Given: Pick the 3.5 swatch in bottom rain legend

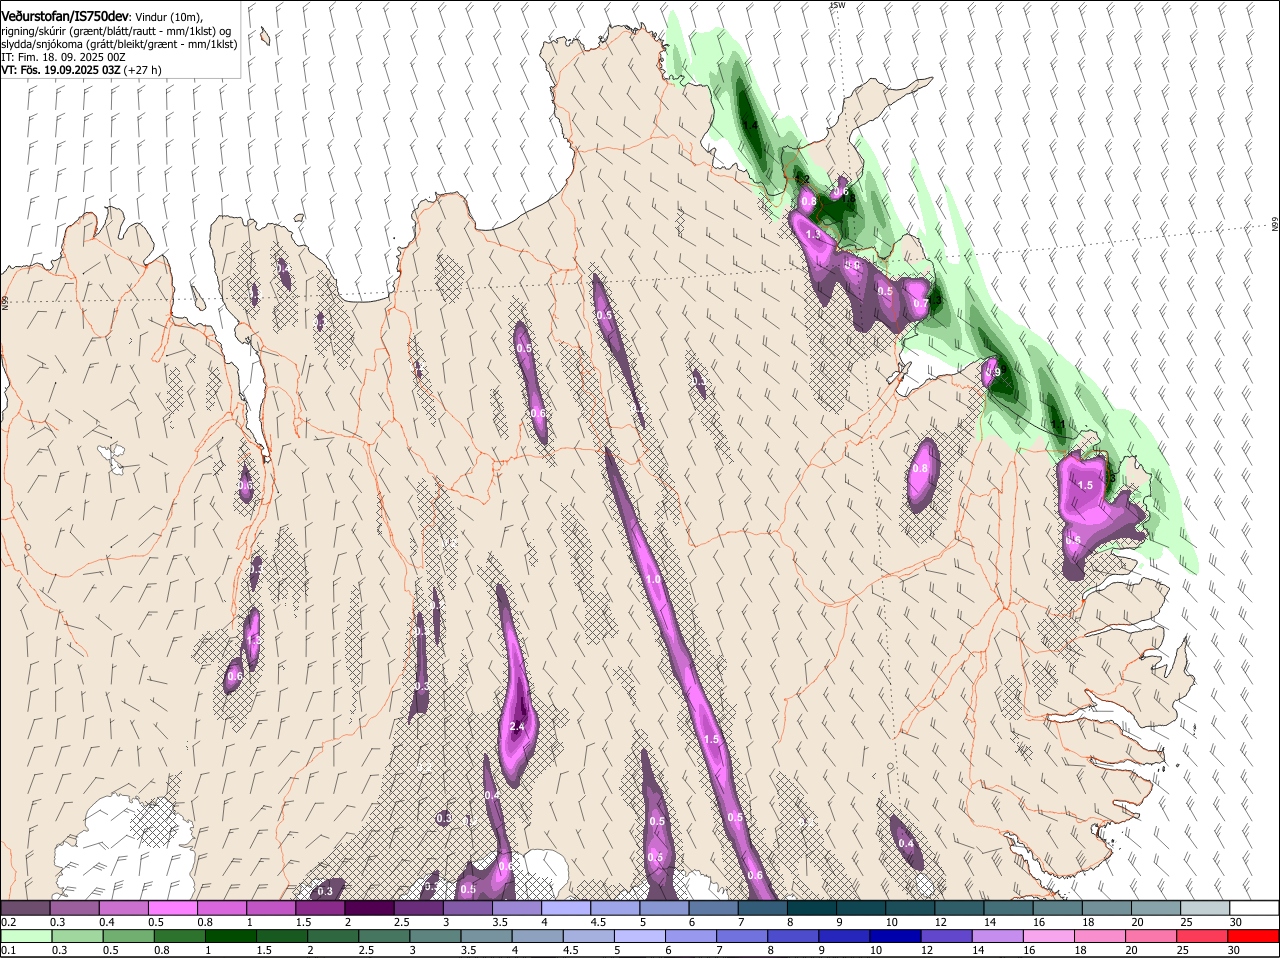Looking at the screenshot, I should click(x=487, y=936).
